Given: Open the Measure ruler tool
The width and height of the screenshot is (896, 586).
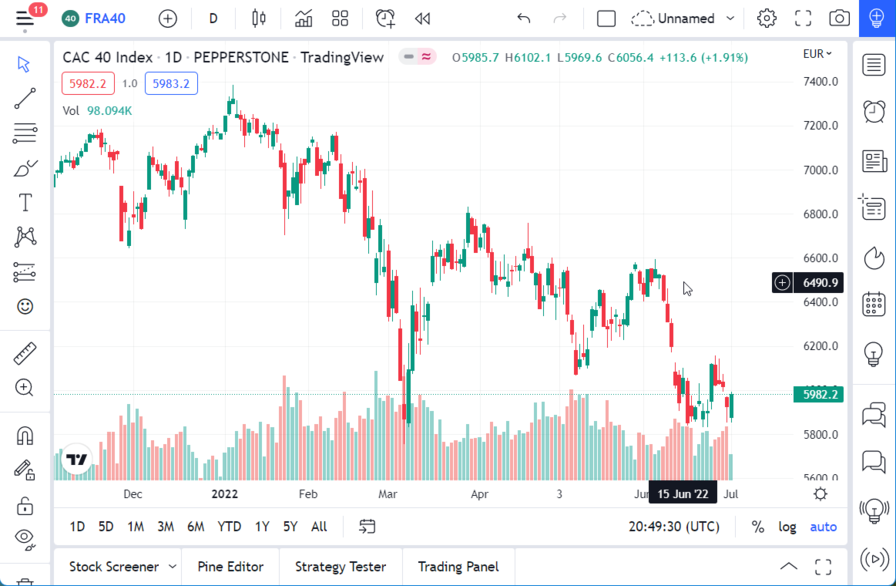Looking at the screenshot, I should tap(23, 353).
